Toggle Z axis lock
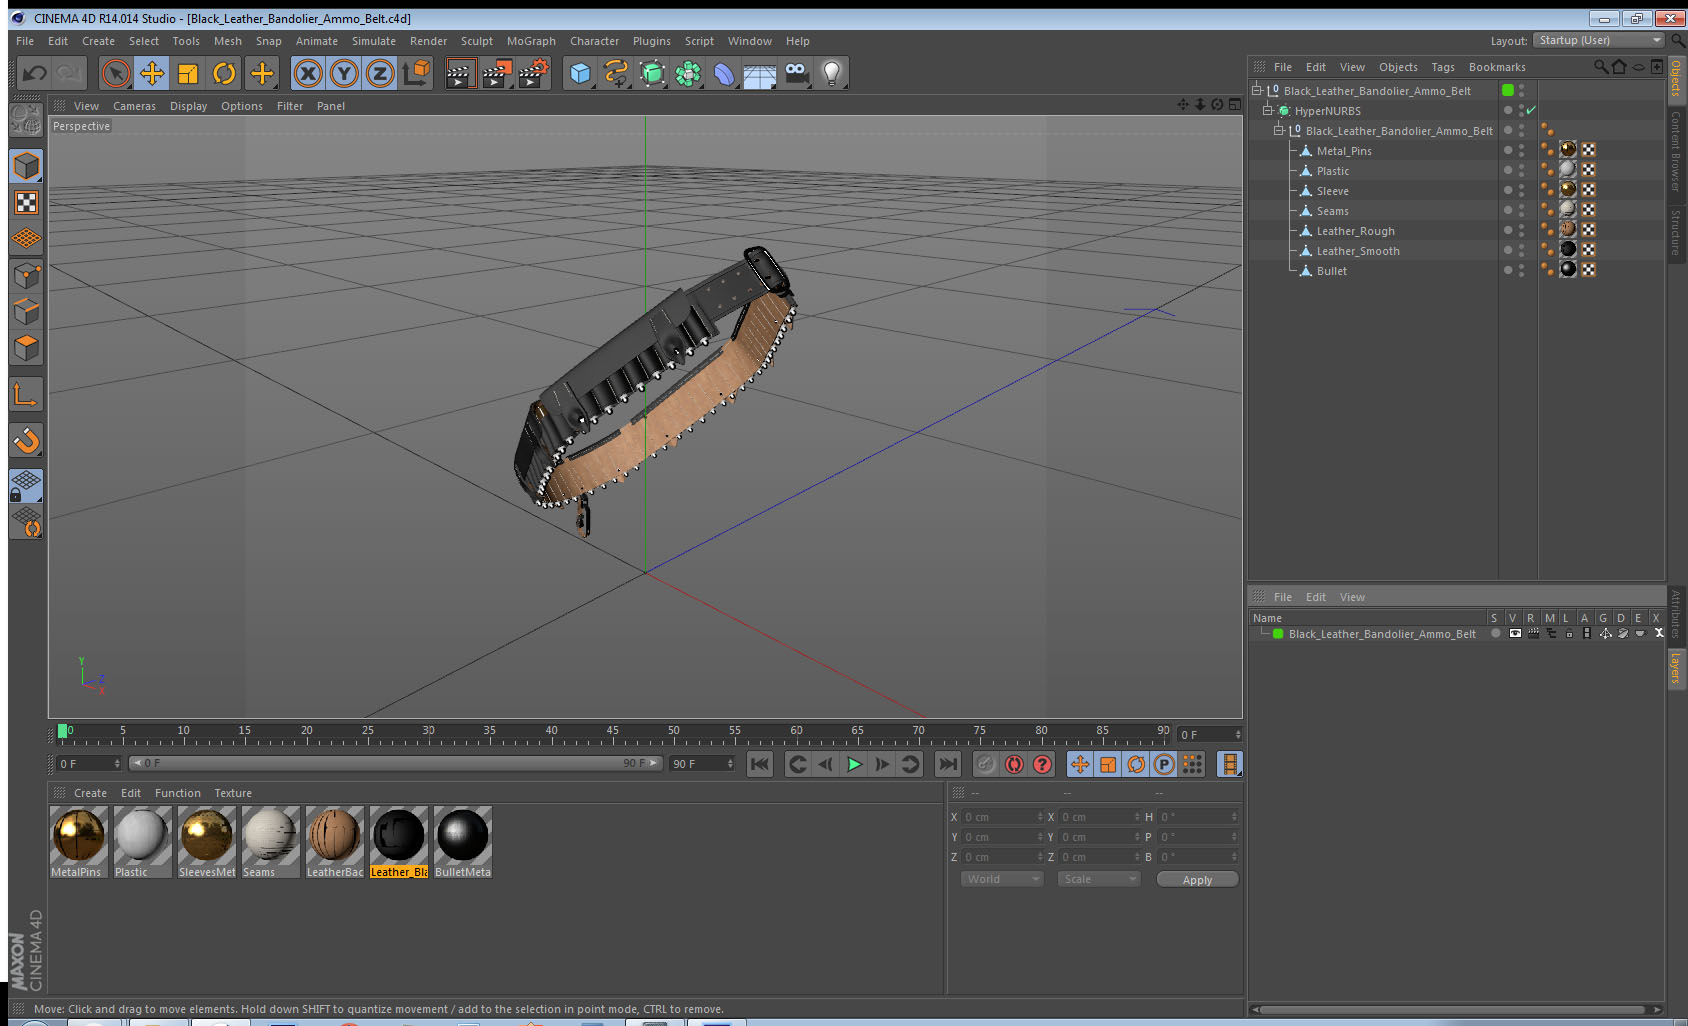This screenshot has height=1026, width=1688. (380, 73)
